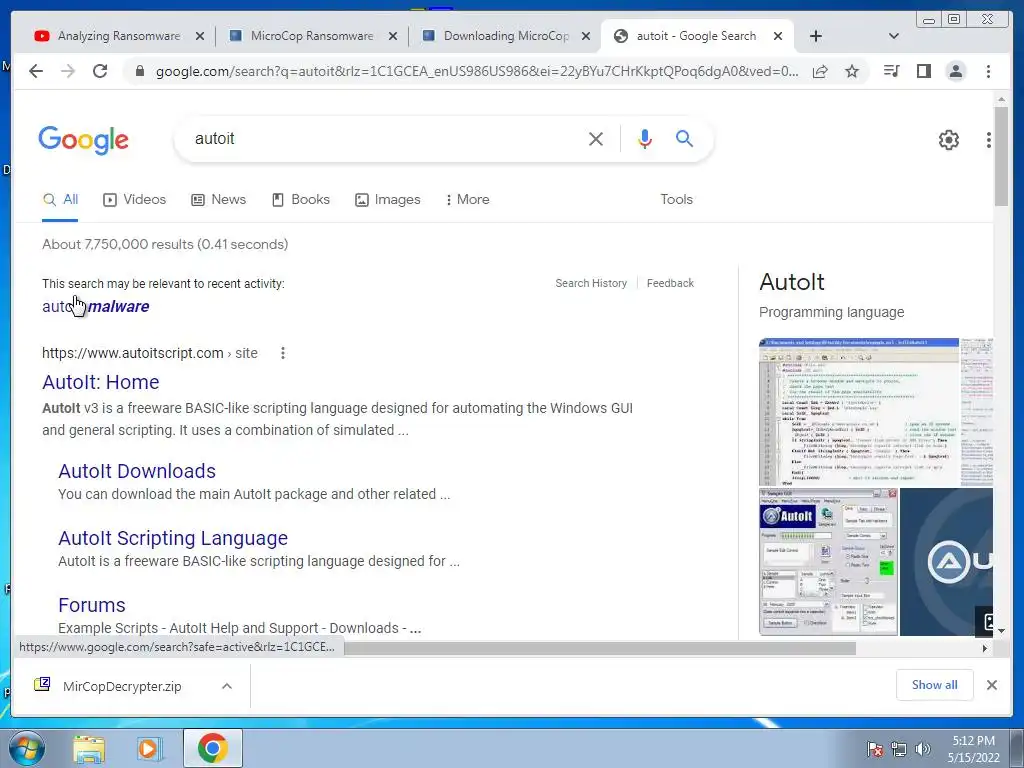1024x768 pixels.
Task: Click the horizontal page scrollbar
Action: [x=600, y=648]
